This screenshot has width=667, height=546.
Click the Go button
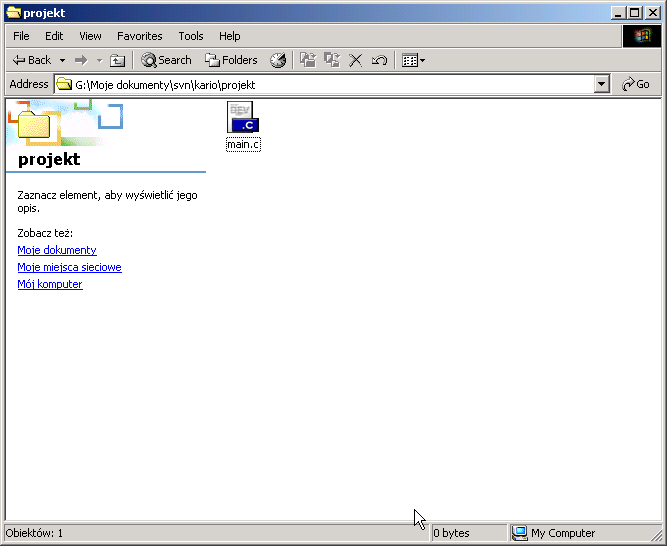pyautogui.click(x=636, y=84)
